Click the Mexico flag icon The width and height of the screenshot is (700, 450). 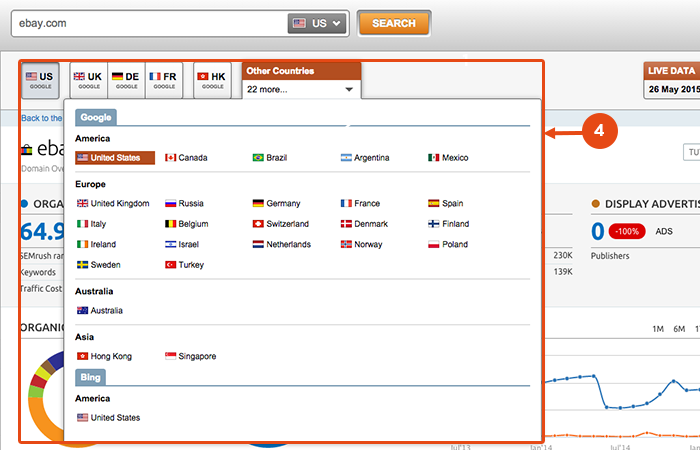tap(433, 158)
